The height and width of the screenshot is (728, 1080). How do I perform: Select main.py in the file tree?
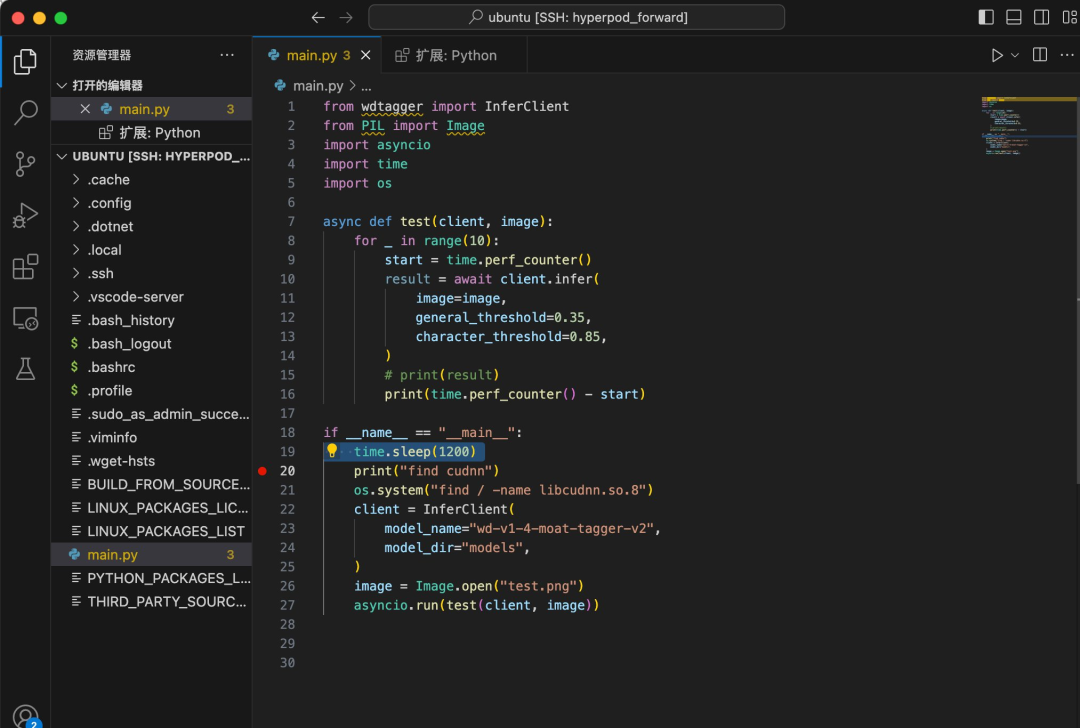coord(151,554)
